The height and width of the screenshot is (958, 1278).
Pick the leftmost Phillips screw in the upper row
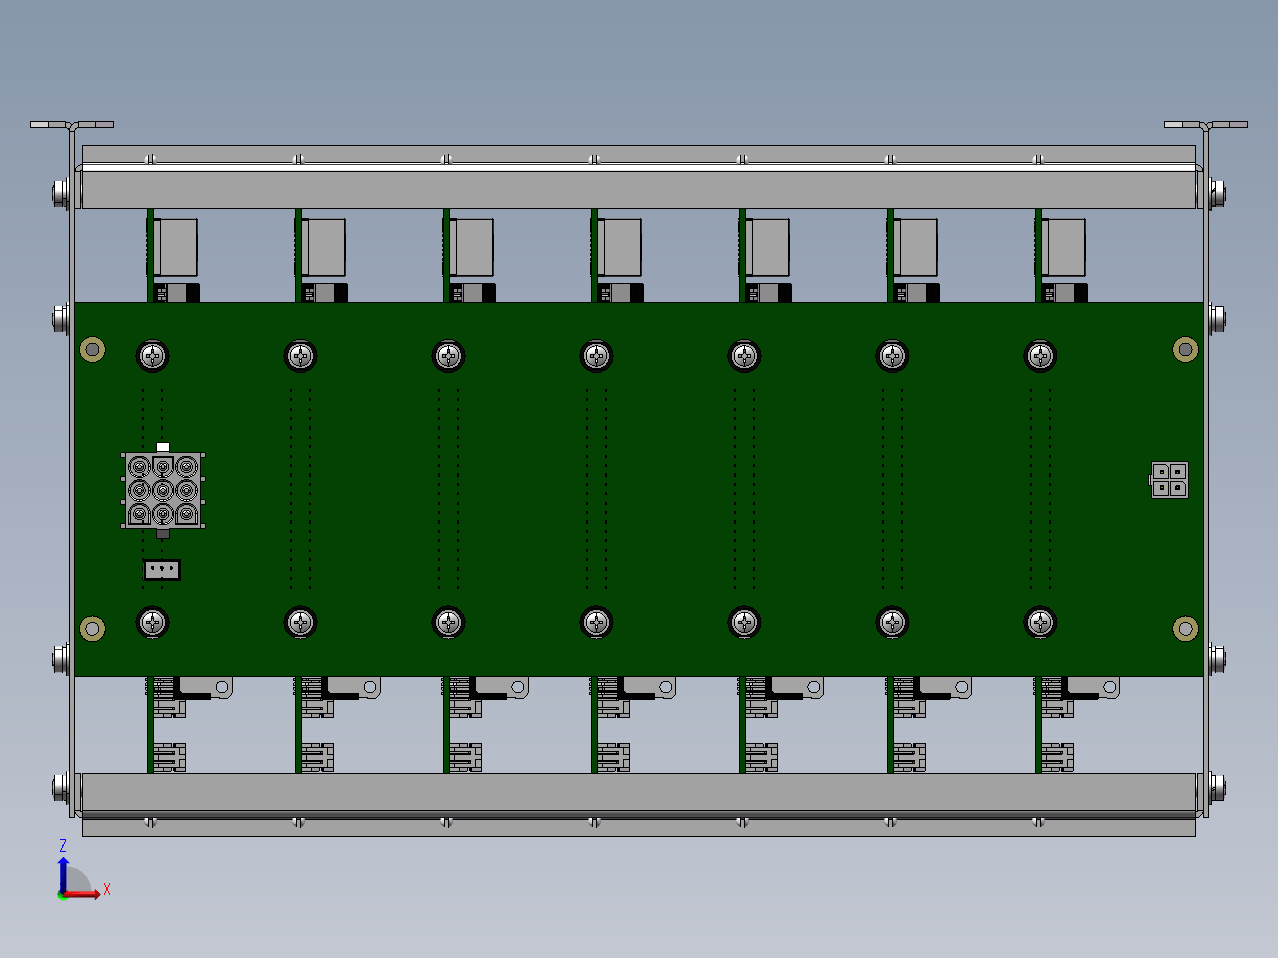coord(152,355)
